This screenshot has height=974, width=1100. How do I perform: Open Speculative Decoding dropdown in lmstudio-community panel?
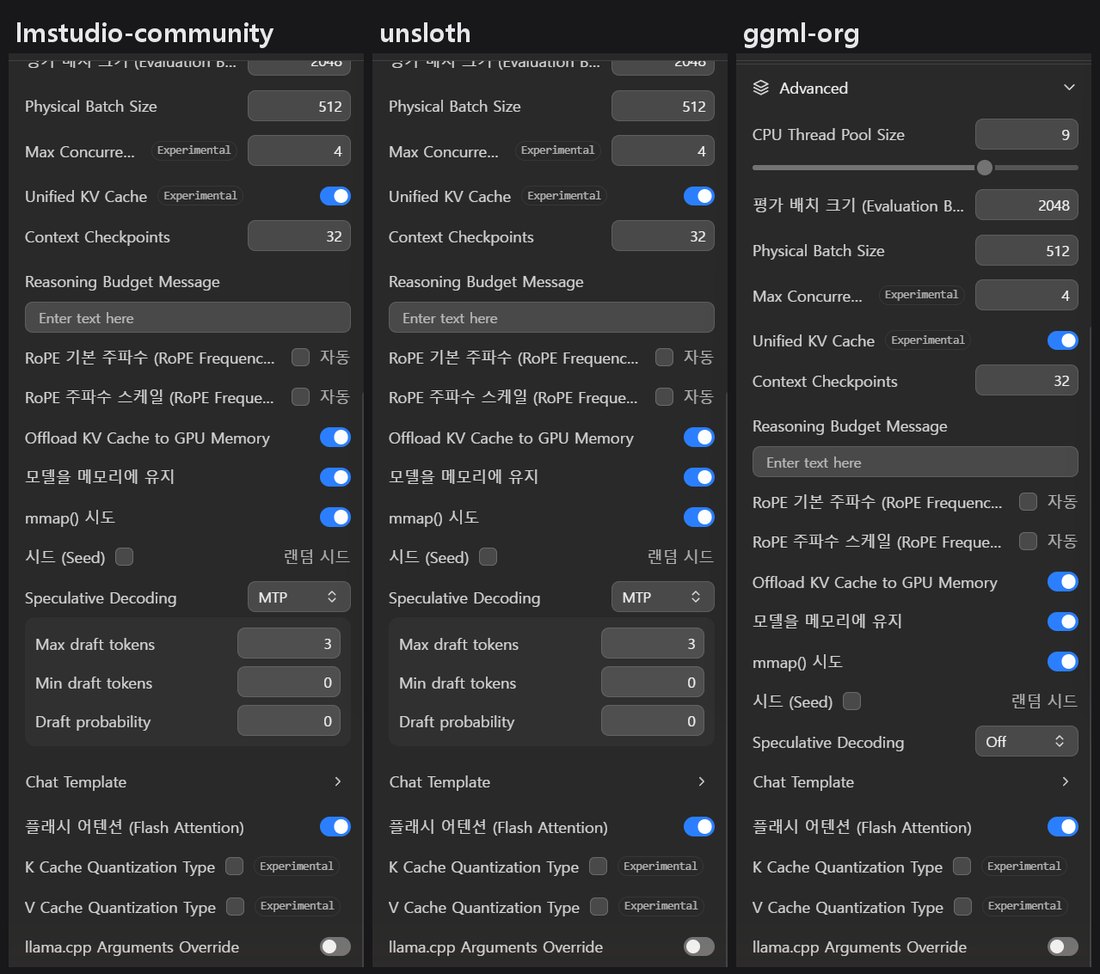click(x=299, y=597)
